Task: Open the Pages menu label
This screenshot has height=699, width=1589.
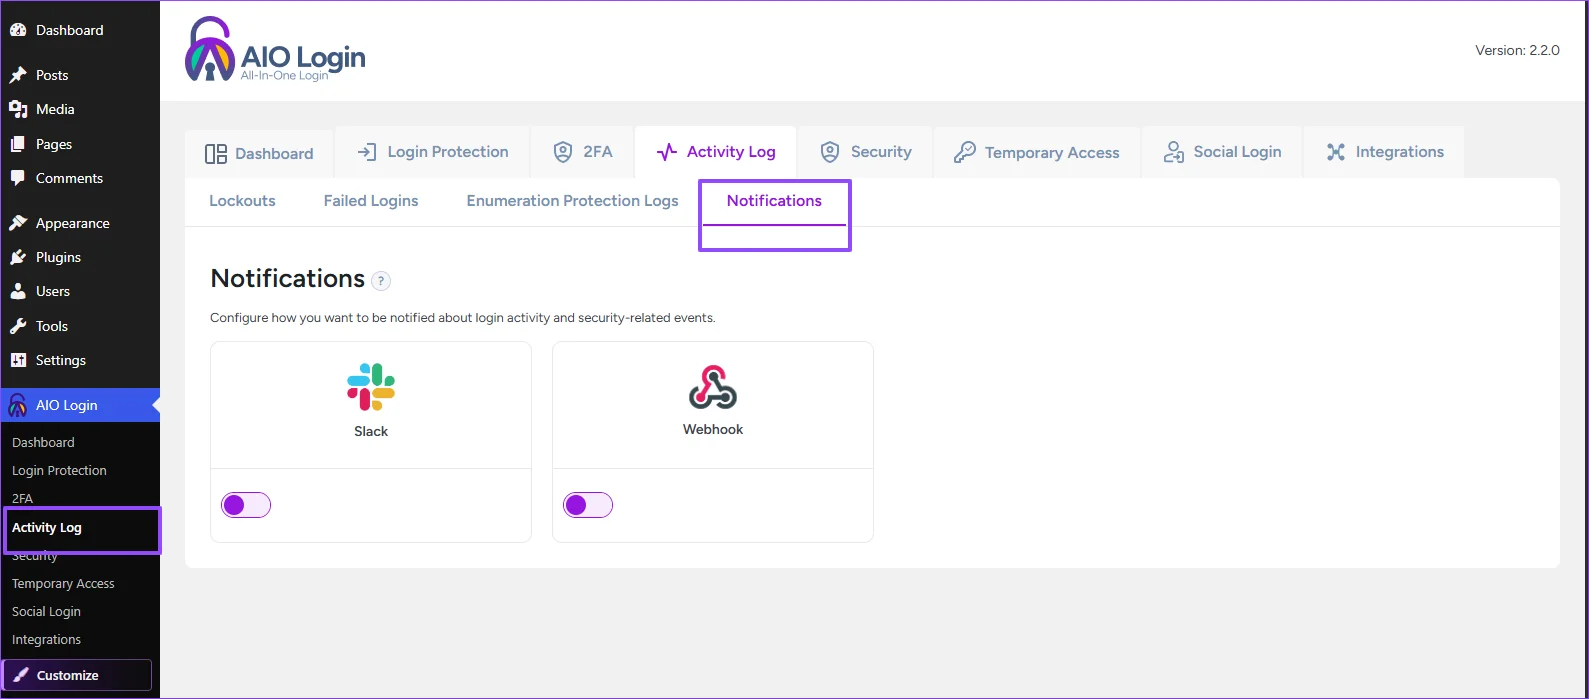Action: [54, 144]
